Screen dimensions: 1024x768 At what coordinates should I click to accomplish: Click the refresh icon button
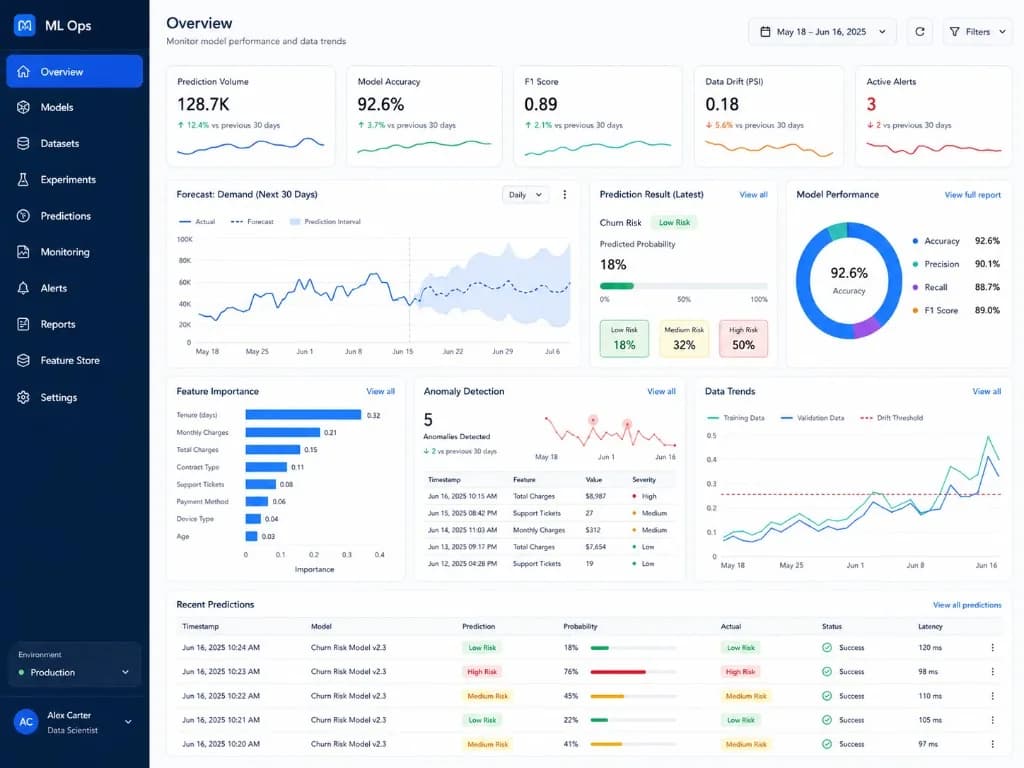920,31
